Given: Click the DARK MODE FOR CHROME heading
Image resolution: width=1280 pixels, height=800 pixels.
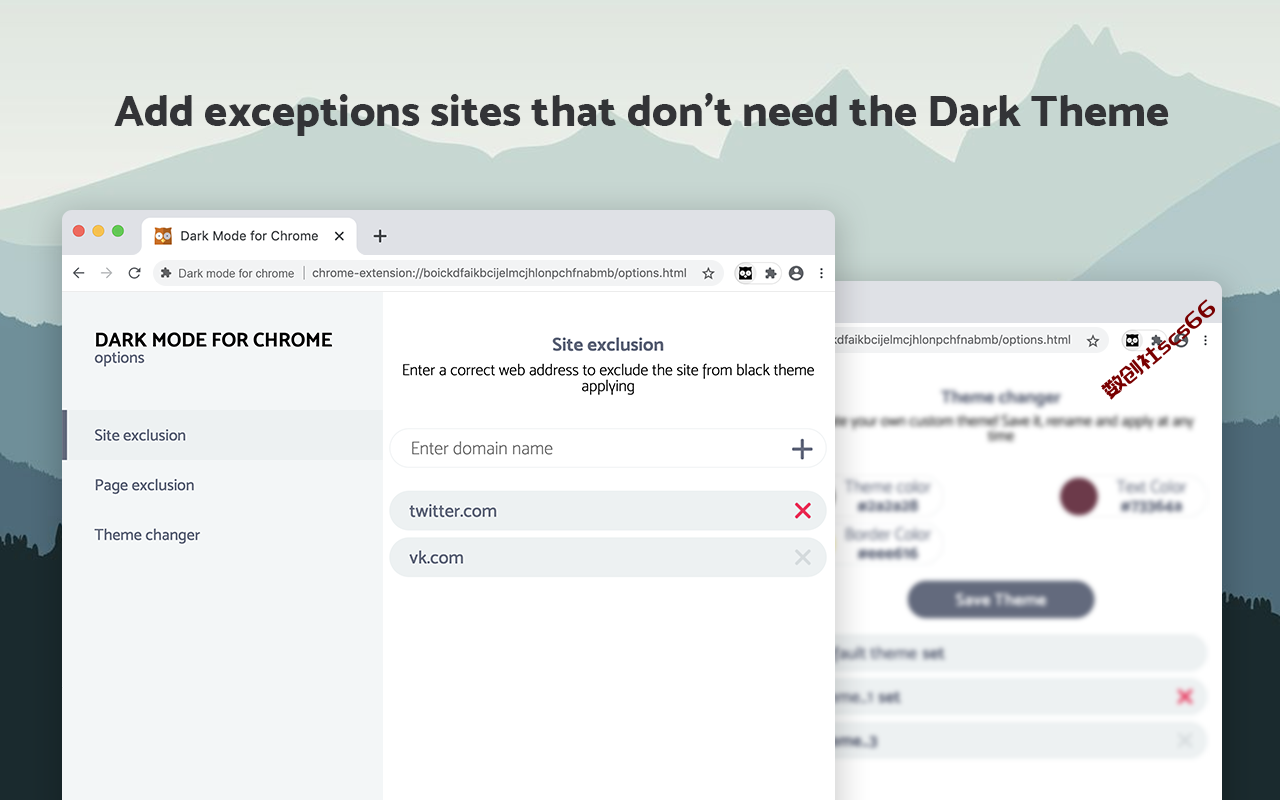Looking at the screenshot, I should click(213, 340).
